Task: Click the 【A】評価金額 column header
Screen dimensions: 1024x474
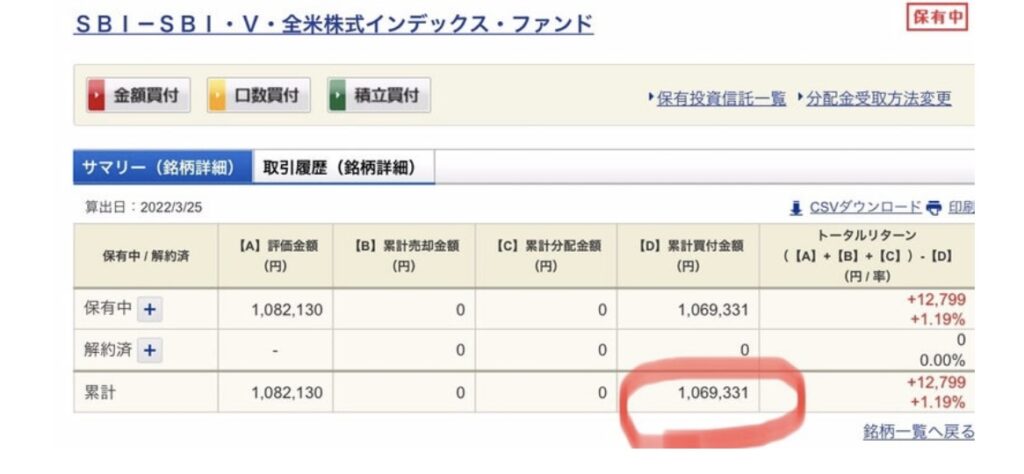Action: (275, 256)
